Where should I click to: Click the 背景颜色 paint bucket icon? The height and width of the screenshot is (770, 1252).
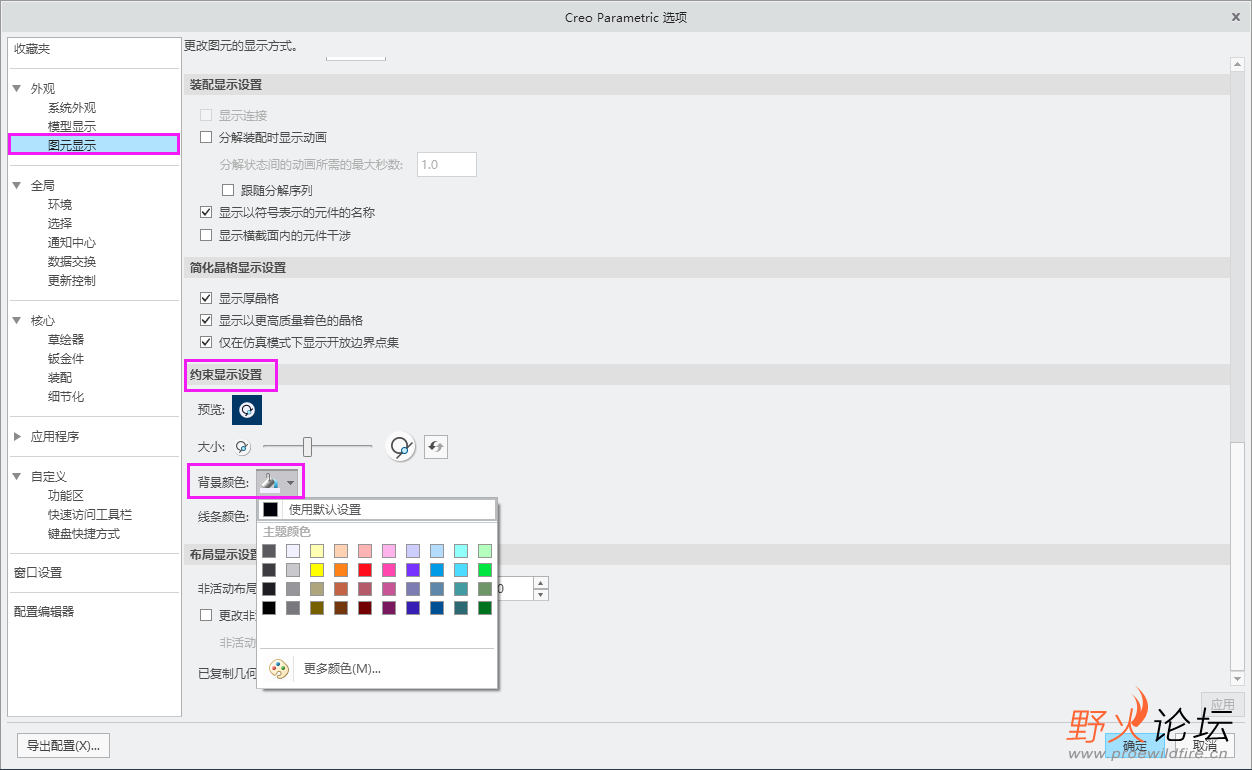269,483
